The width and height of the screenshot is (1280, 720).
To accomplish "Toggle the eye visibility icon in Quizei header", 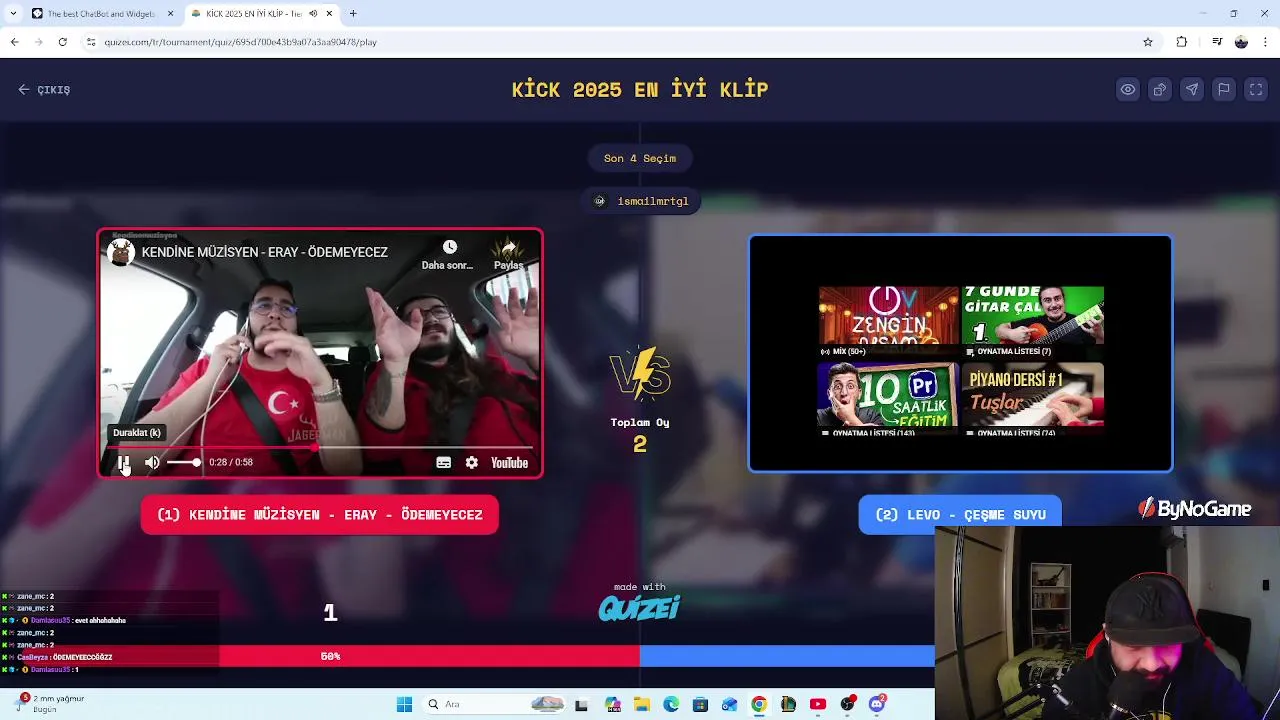I will coord(1128,89).
